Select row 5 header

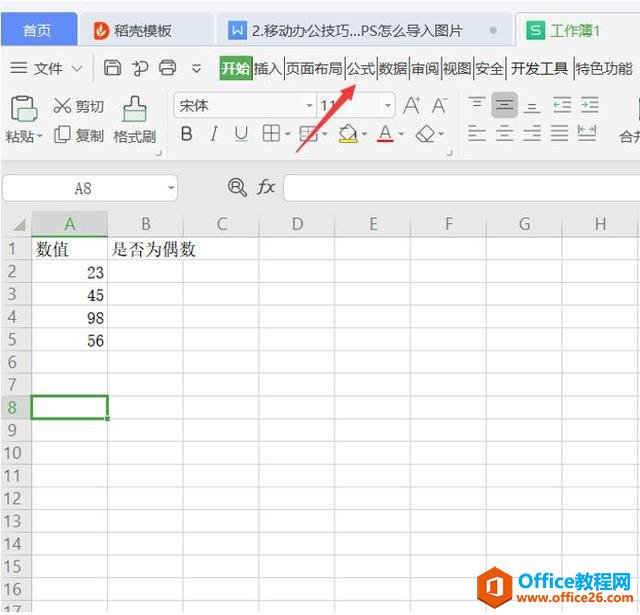pos(16,340)
